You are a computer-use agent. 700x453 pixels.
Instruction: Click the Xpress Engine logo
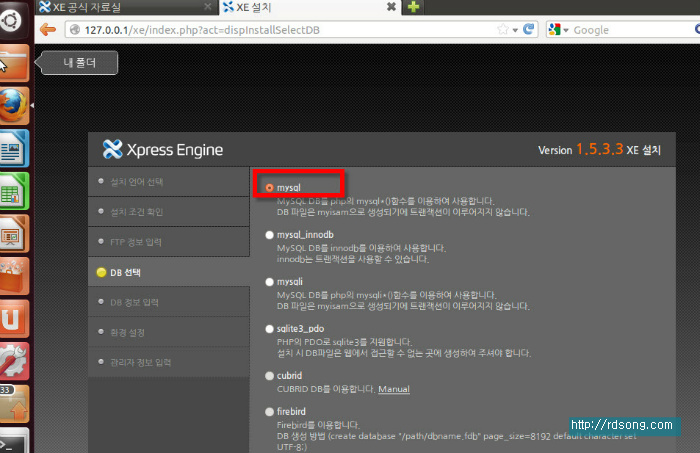point(163,150)
